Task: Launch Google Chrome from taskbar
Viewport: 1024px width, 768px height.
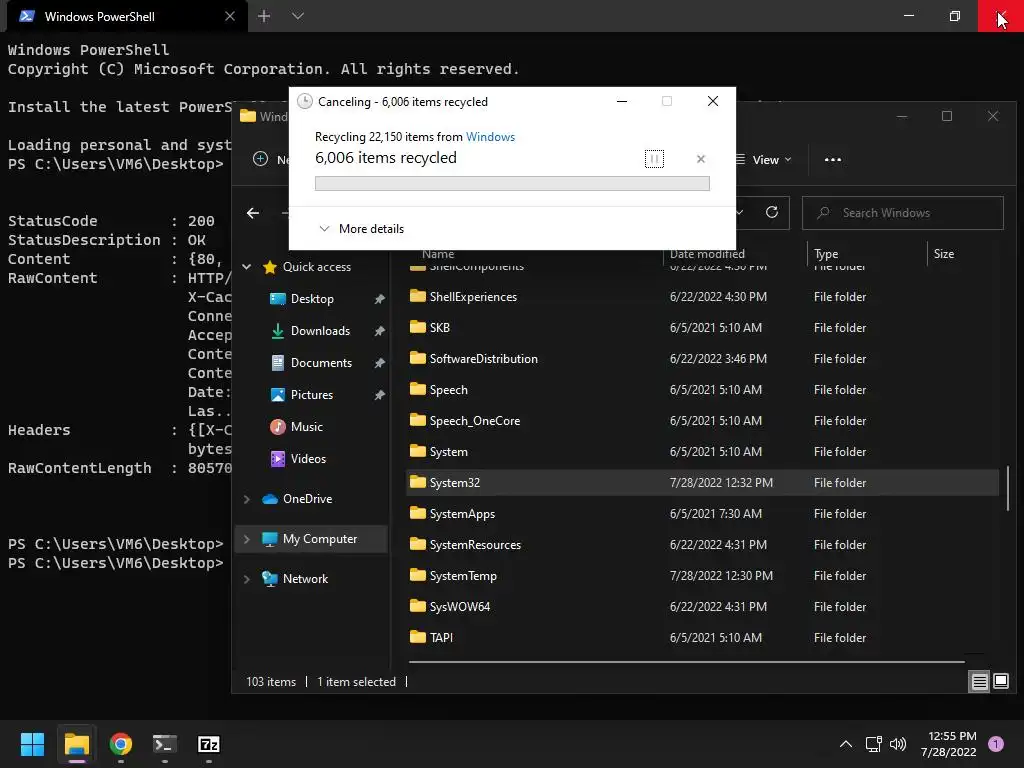Action: (121, 744)
